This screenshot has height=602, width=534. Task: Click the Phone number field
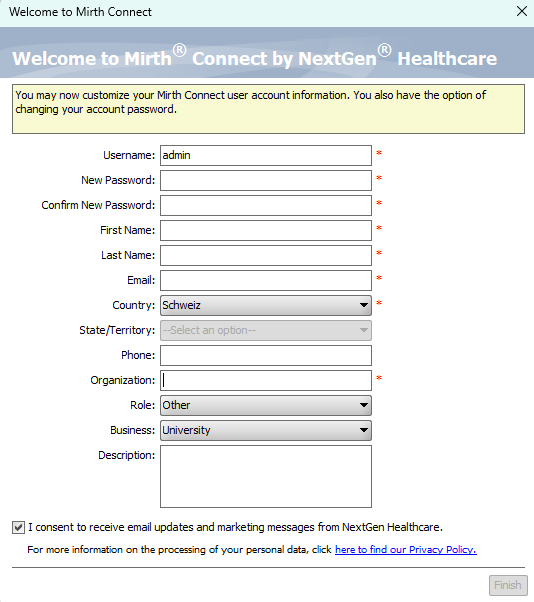[266, 355]
